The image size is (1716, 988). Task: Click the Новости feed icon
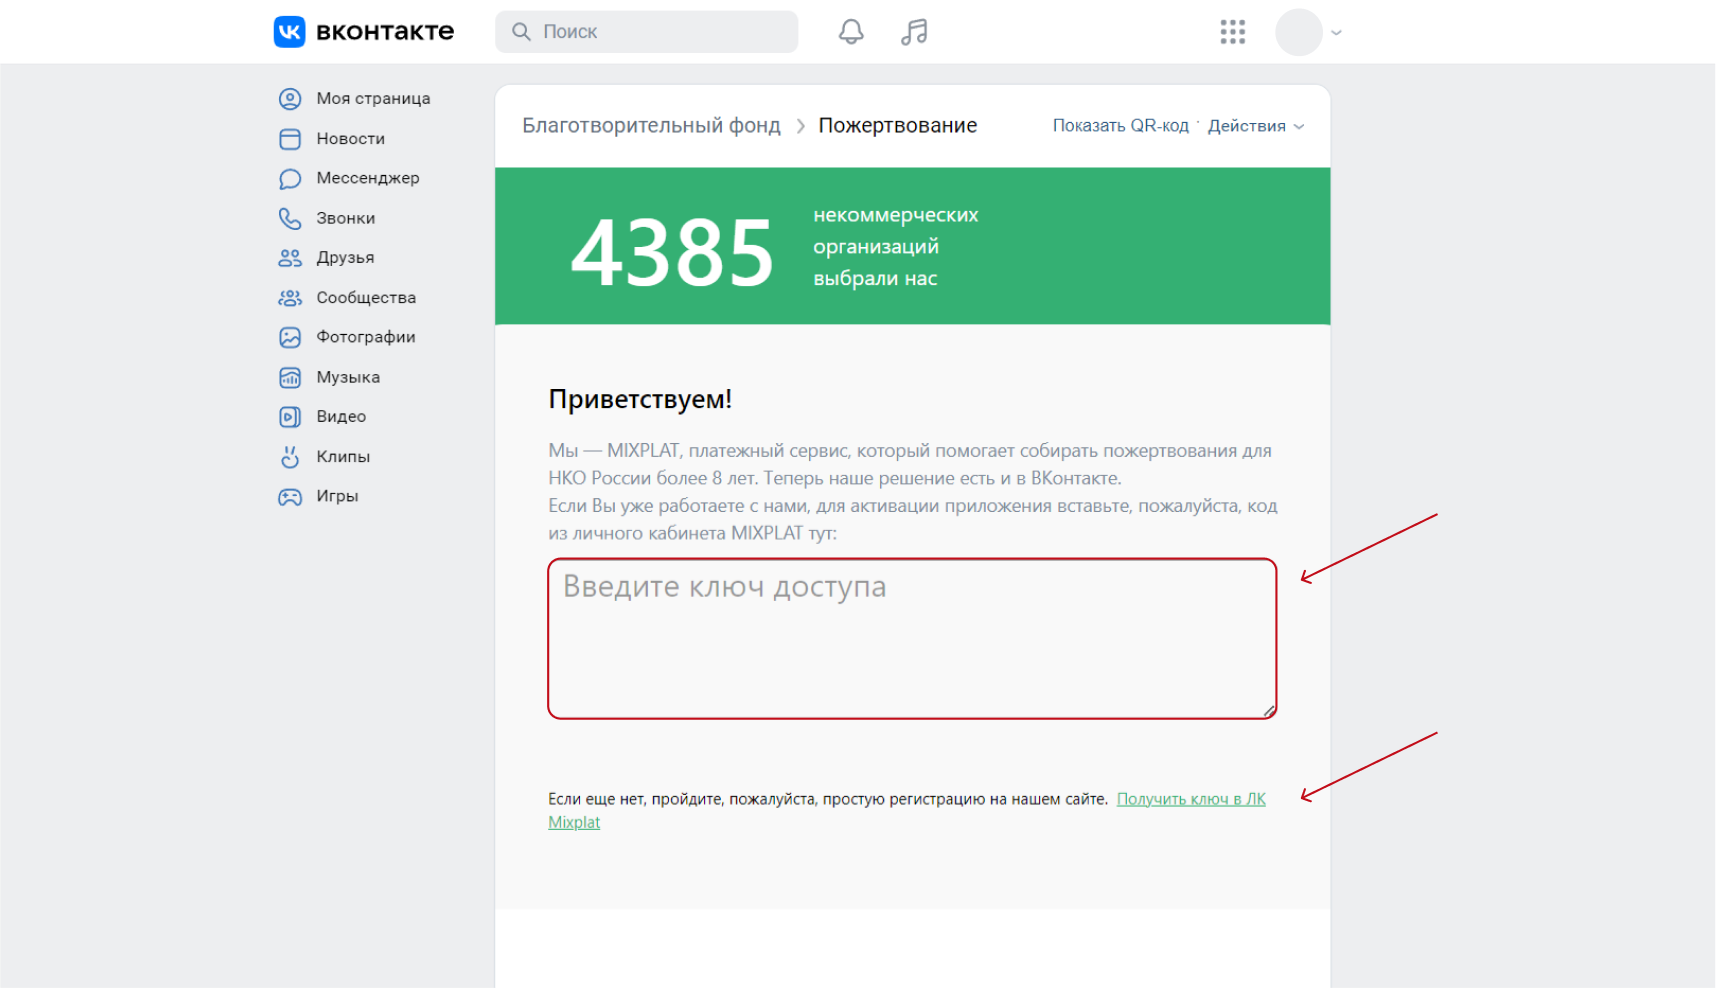pos(290,139)
